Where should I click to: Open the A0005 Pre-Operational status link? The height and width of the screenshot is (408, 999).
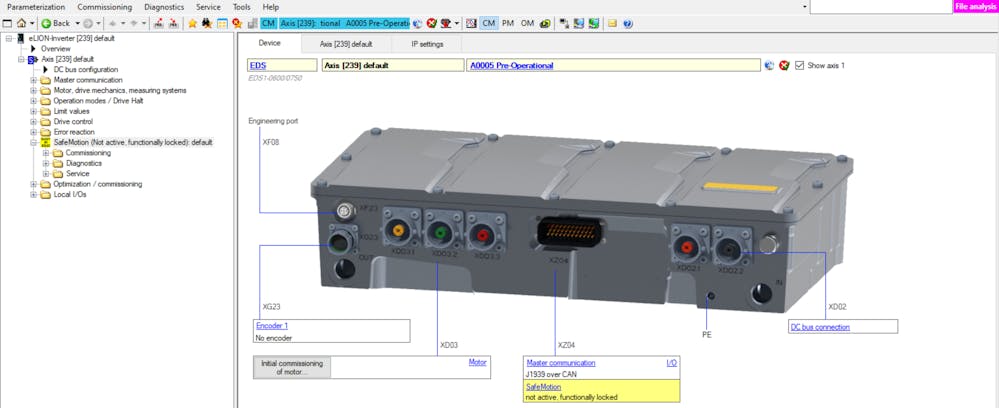(x=510, y=66)
